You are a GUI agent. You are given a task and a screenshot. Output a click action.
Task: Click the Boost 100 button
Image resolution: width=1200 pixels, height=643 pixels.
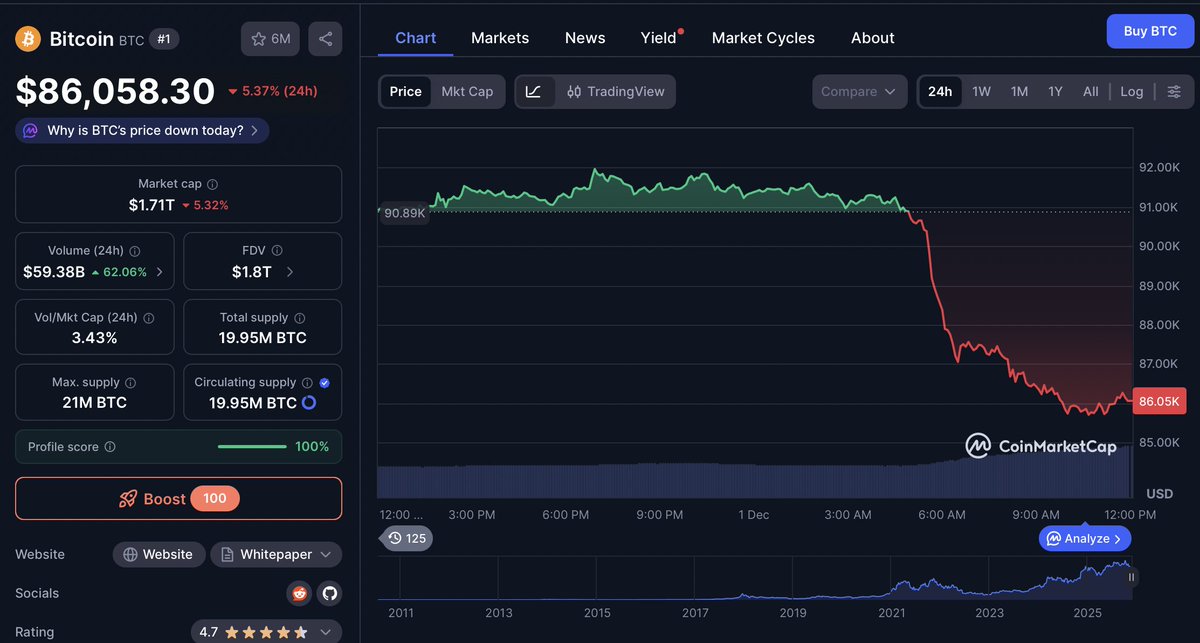(x=178, y=498)
